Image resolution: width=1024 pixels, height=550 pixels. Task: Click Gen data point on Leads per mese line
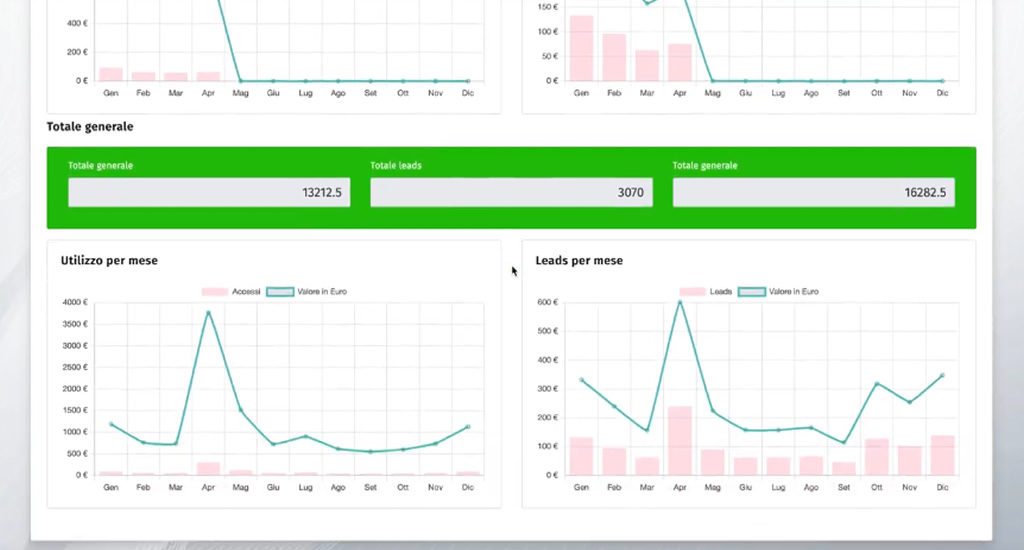581,380
